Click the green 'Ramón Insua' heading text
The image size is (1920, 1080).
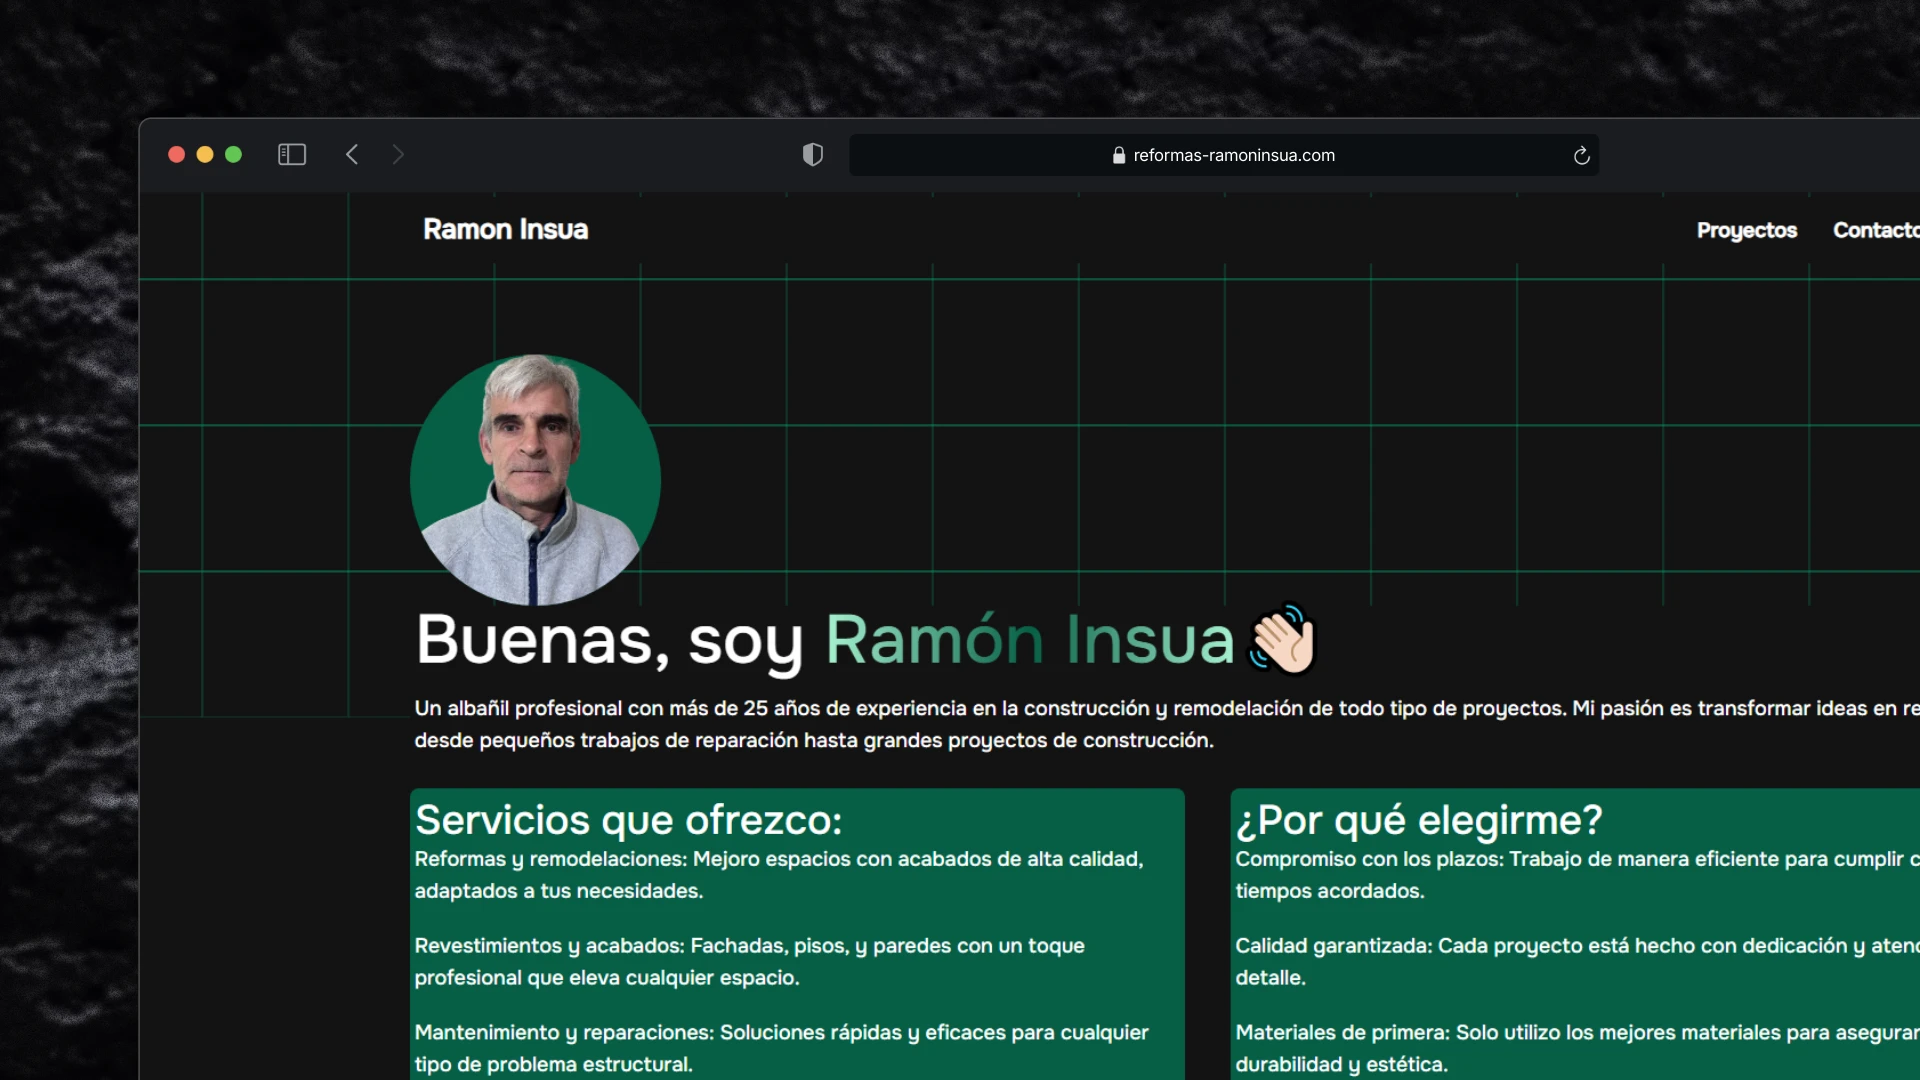coord(1029,639)
